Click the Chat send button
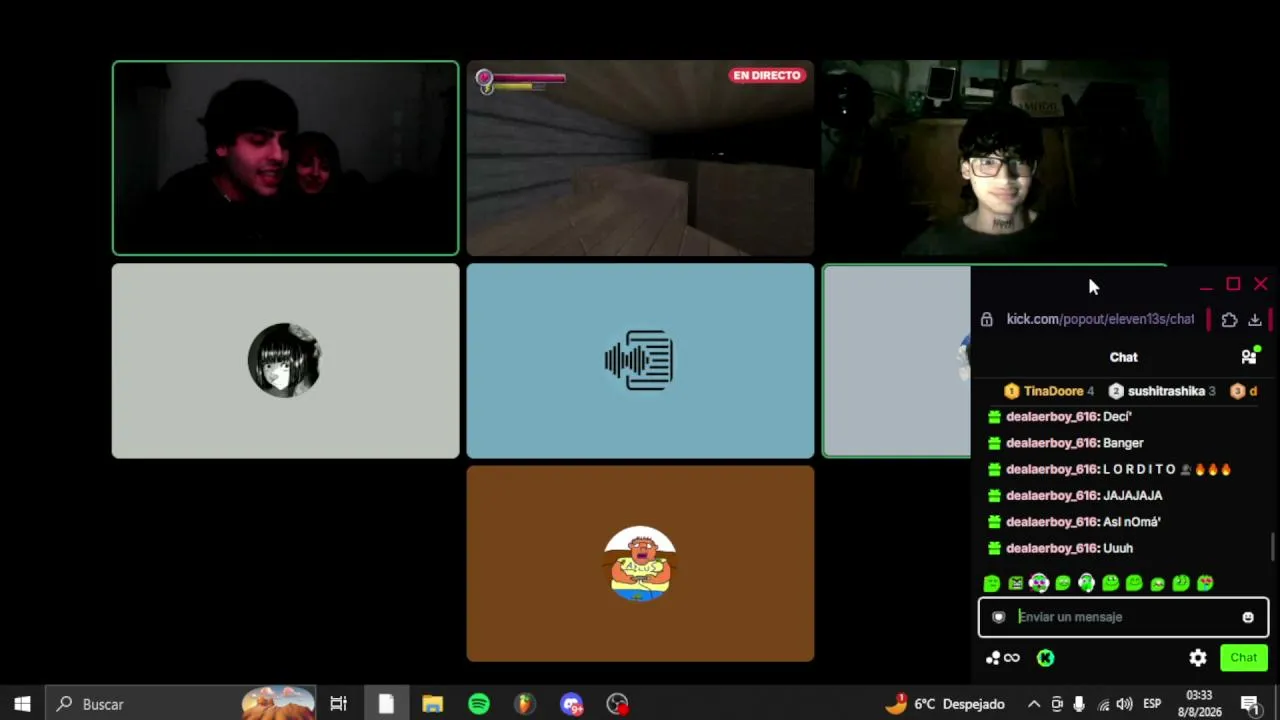Screen dimensions: 1280x720 coord(1244,657)
